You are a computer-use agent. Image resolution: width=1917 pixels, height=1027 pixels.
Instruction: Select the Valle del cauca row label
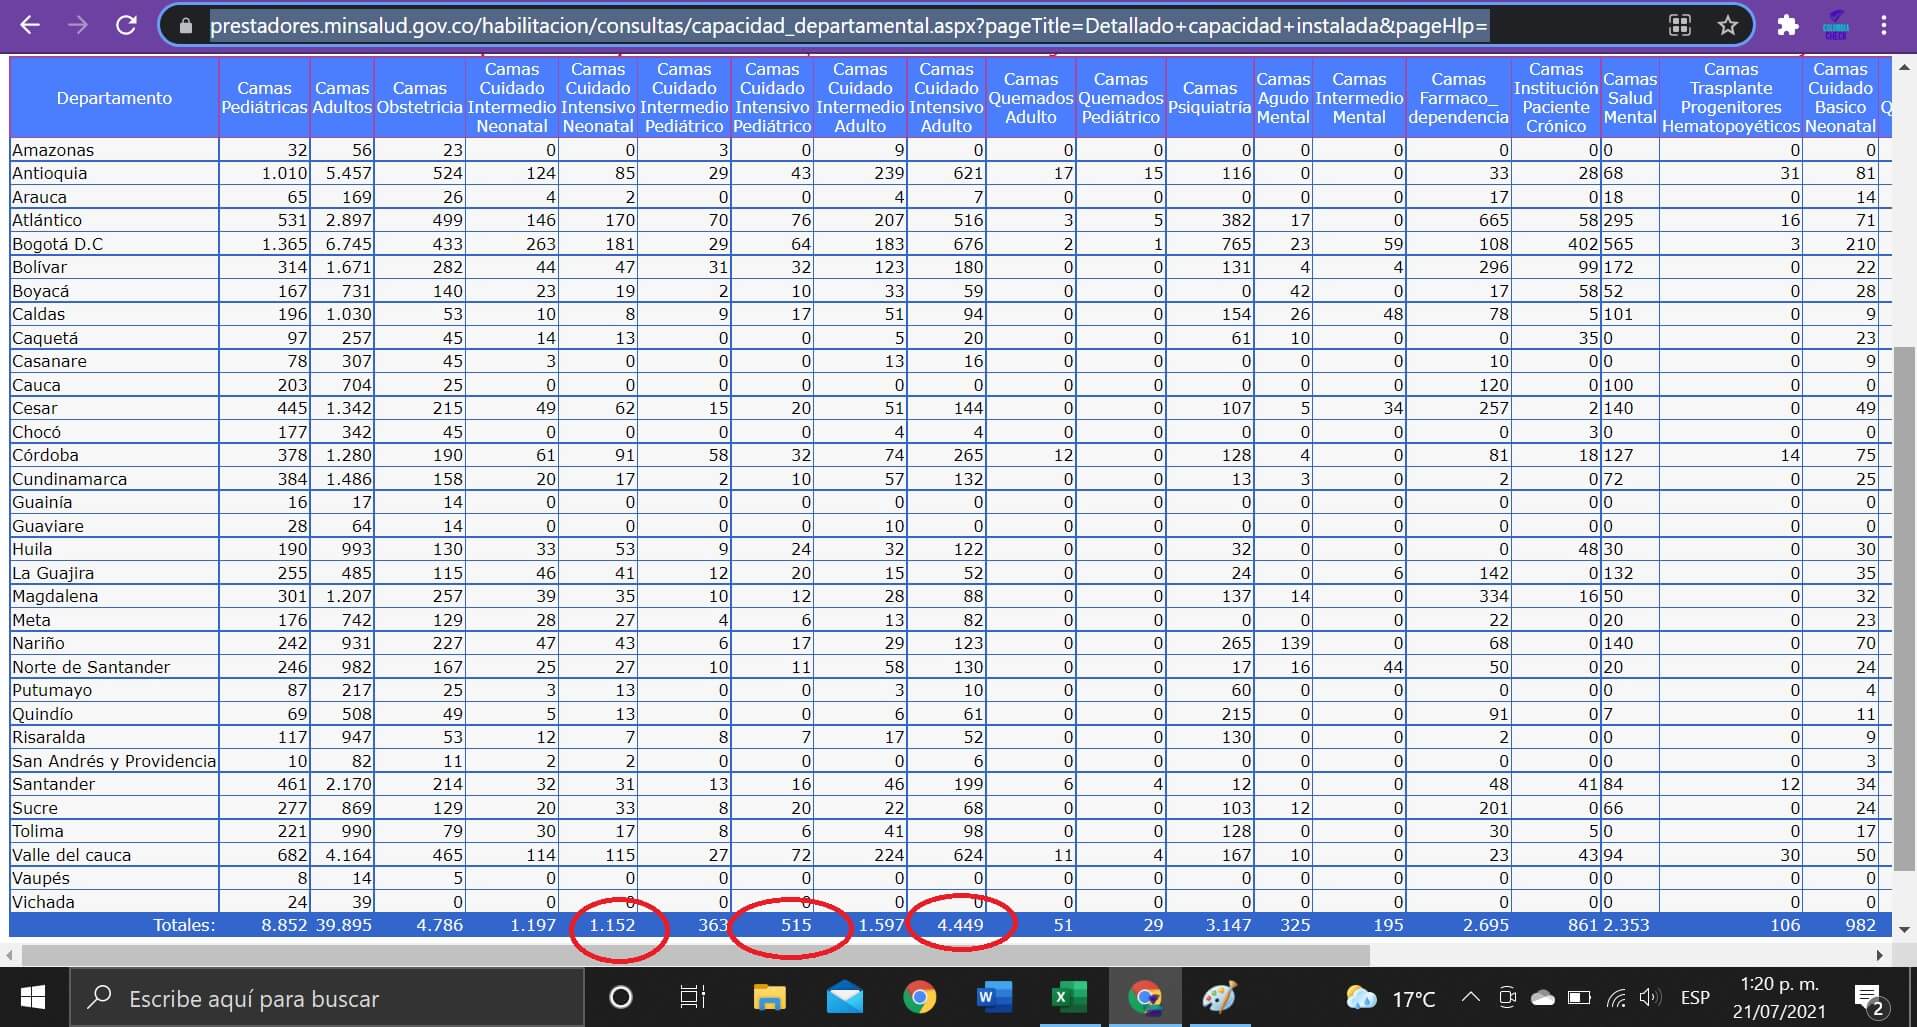[71, 855]
